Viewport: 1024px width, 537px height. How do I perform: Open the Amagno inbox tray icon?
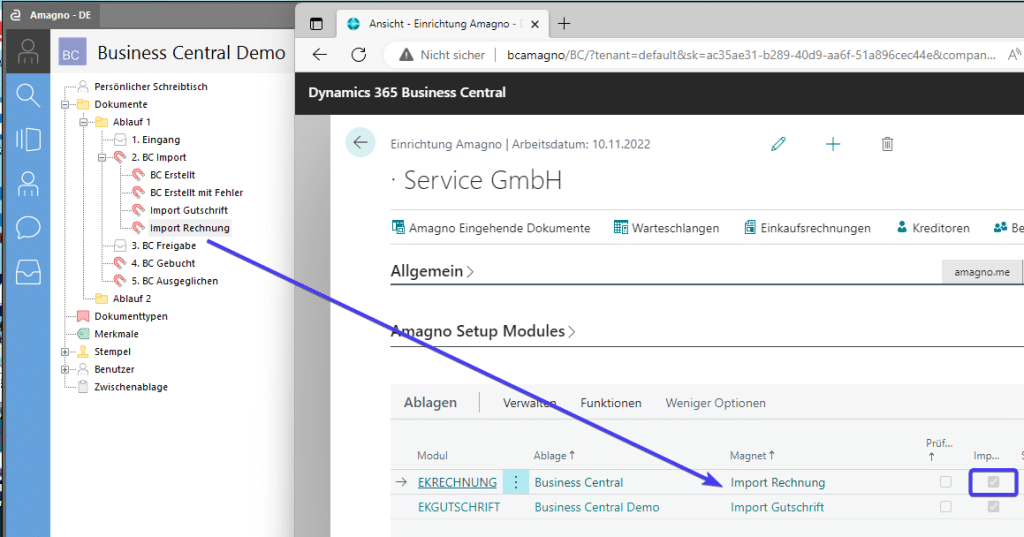tap(27, 272)
